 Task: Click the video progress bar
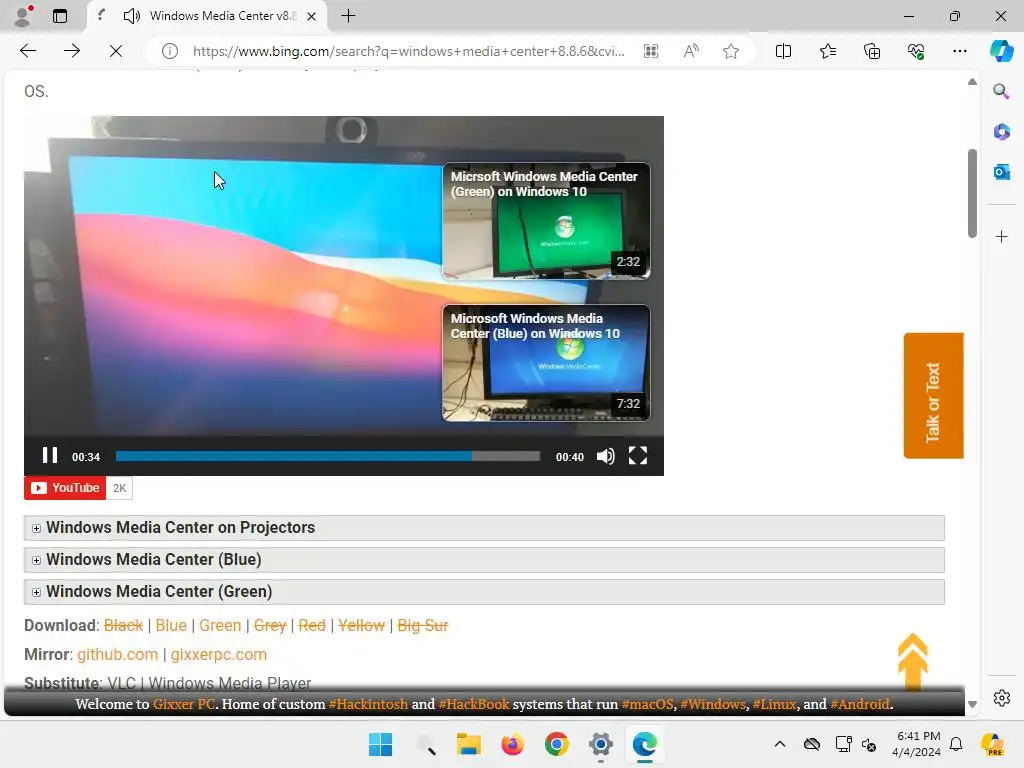tap(328, 456)
